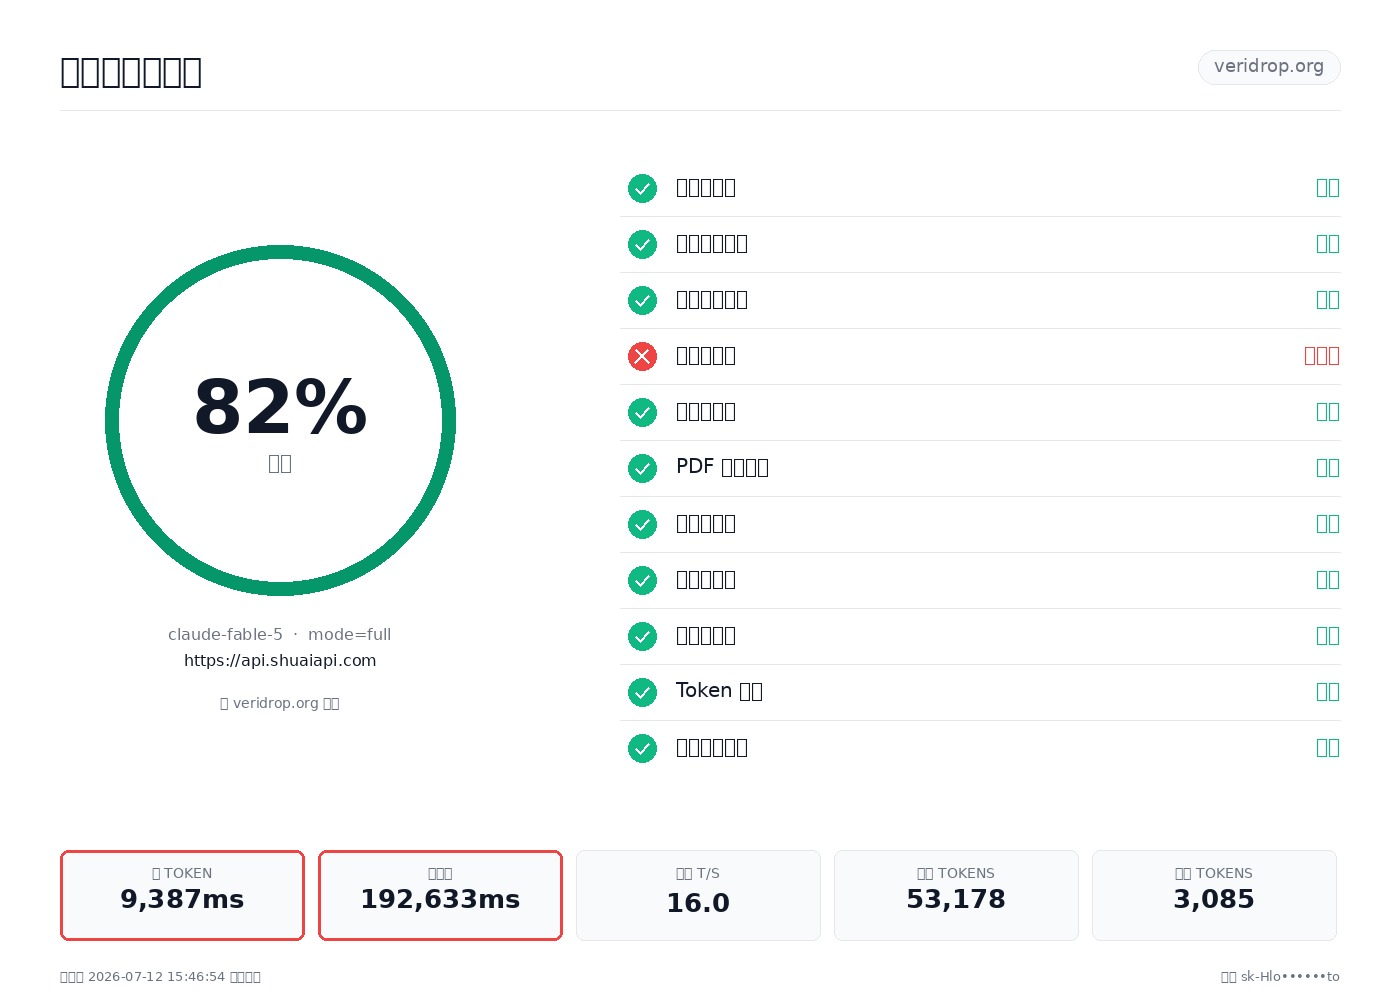1400x1000 pixels.
Task: Click the green check icon in the topmost checklist row
Action: pos(642,188)
